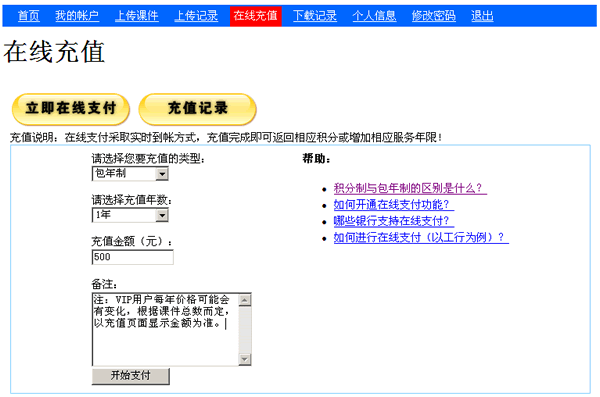
Task: Click the 开始支付 button
Action: pyautogui.click(x=130, y=376)
